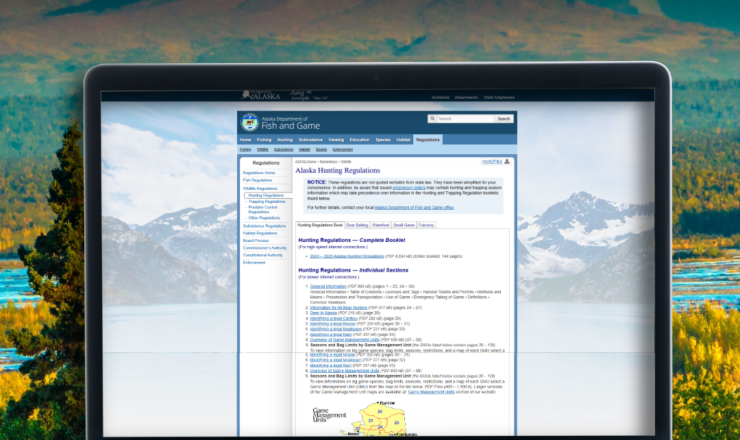This screenshot has width=740, height=440.
Task: Open the Deer in Alaska PDF link
Action: pos(323,313)
